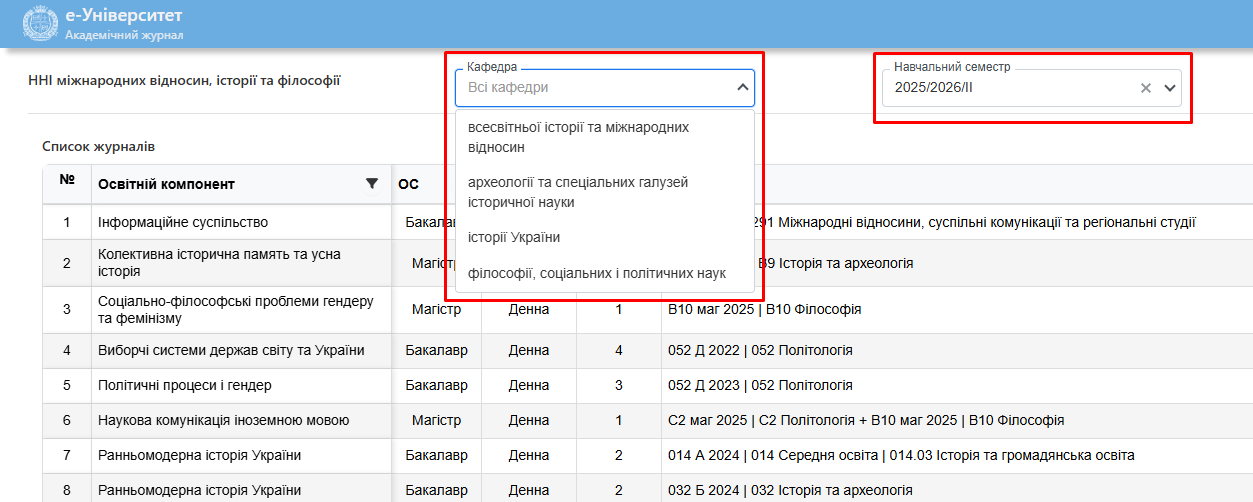The image size is (1253, 502).
Task: Open Наукова комунікація іноземною мовою journal
Action: coord(223,420)
